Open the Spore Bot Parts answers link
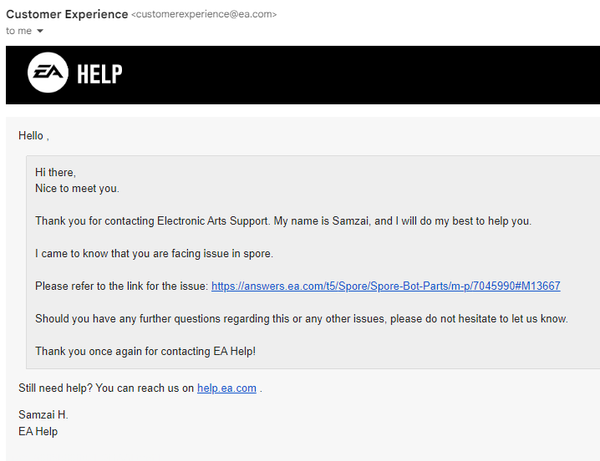600x461 pixels. (386, 286)
